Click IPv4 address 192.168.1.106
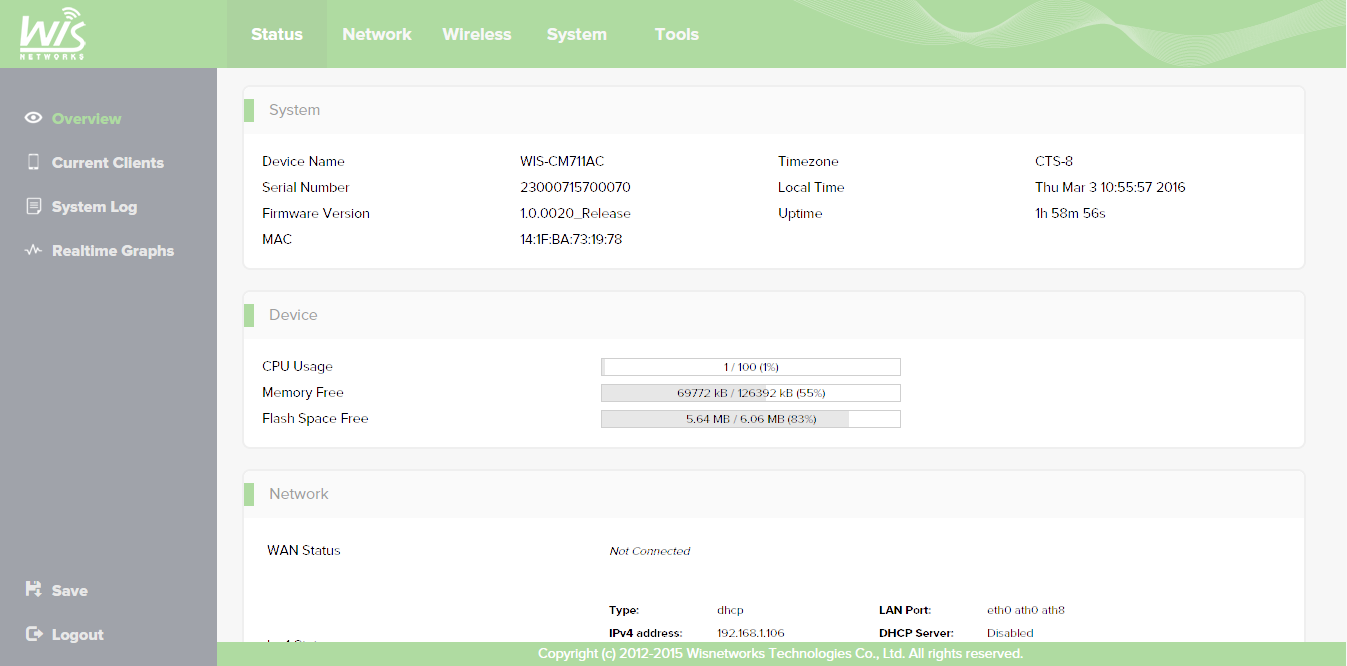 tap(752, 633)
